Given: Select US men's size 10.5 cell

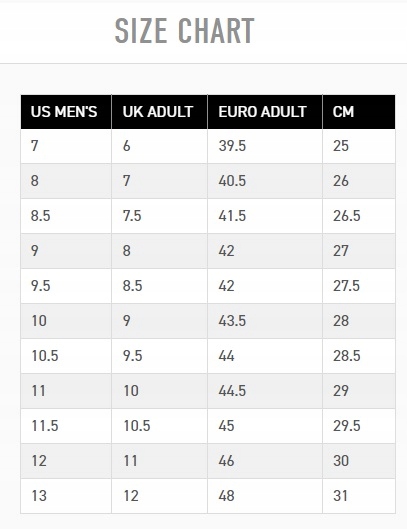Looking at the screenshot, I should pyautogui.click(x=66, y=356).
